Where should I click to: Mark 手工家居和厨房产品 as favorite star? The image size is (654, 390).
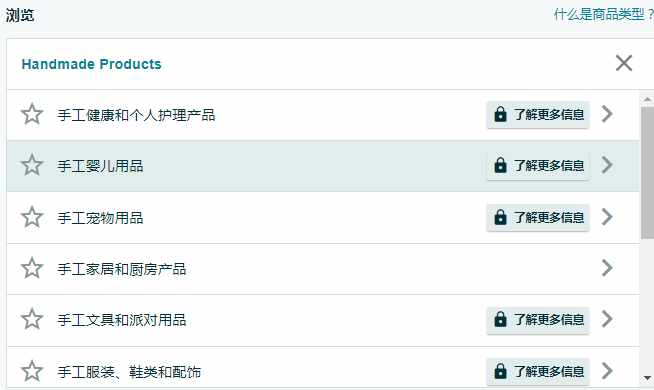pos(32,268)
